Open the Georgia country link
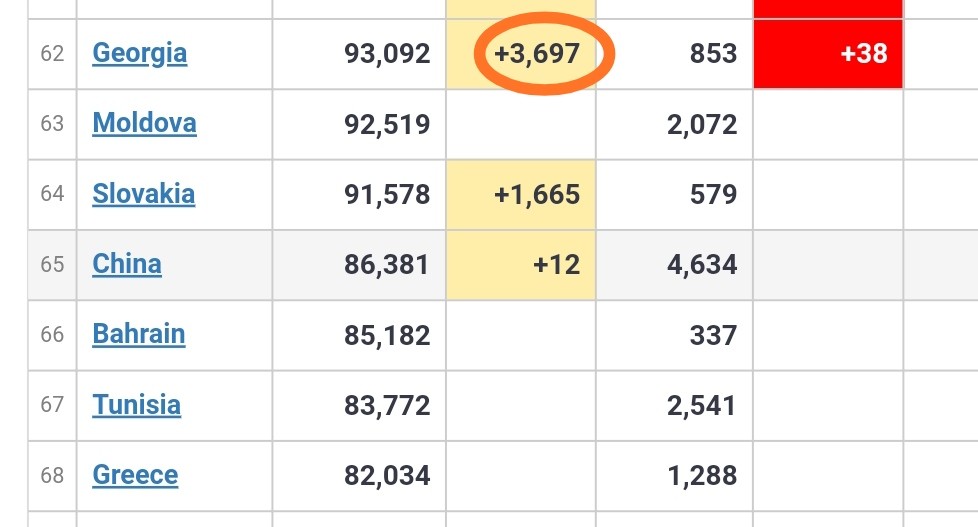 pyautogui.click(x=139, y=52)
